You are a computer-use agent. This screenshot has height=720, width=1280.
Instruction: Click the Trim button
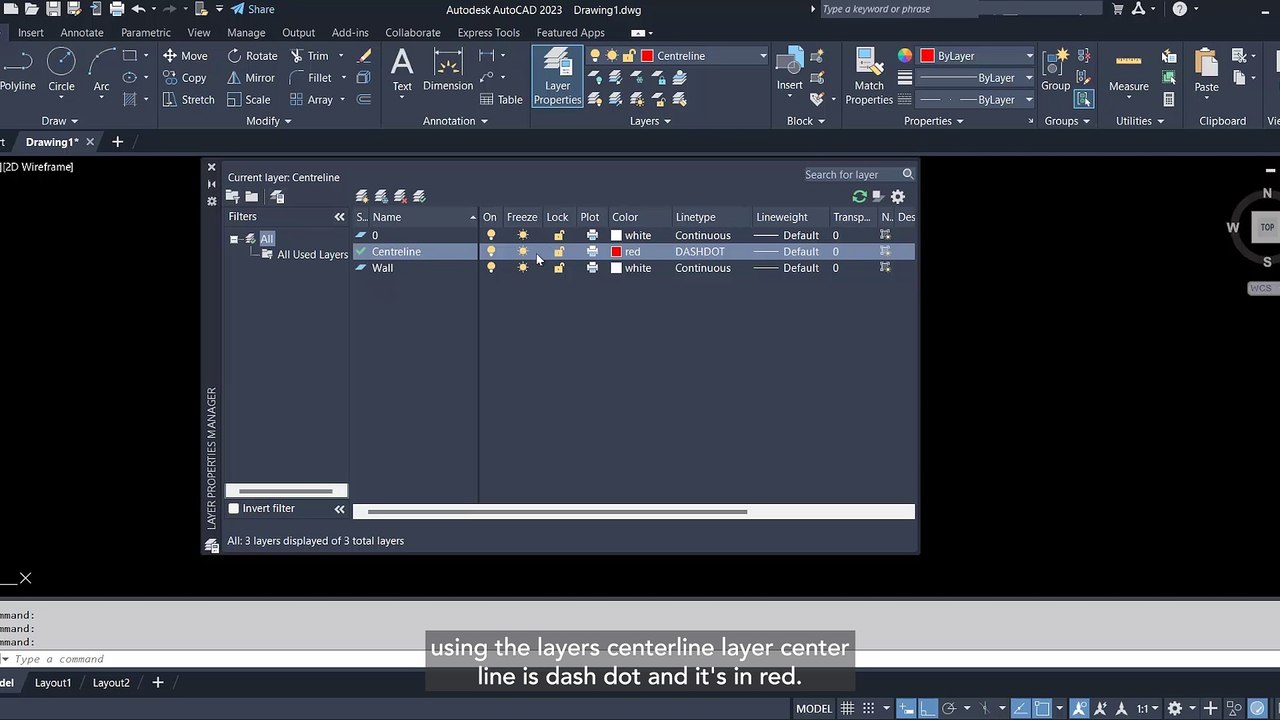(x=310, y=56)
